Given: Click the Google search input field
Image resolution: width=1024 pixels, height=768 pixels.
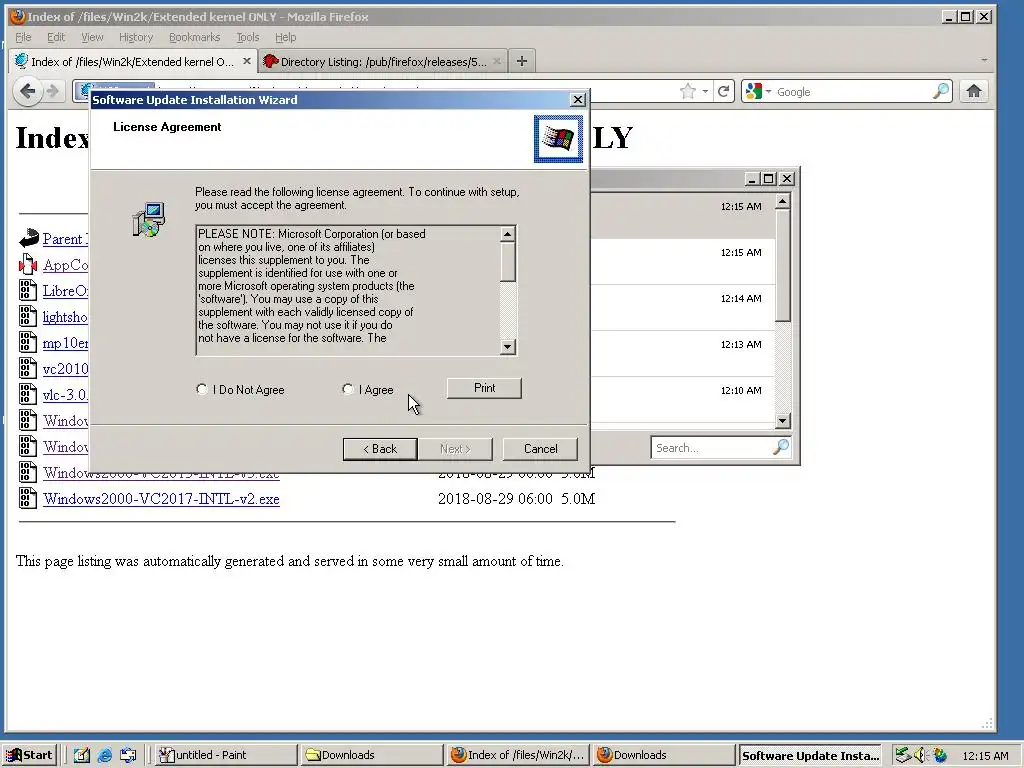Looking at the screenshot, I should (852, 91).
